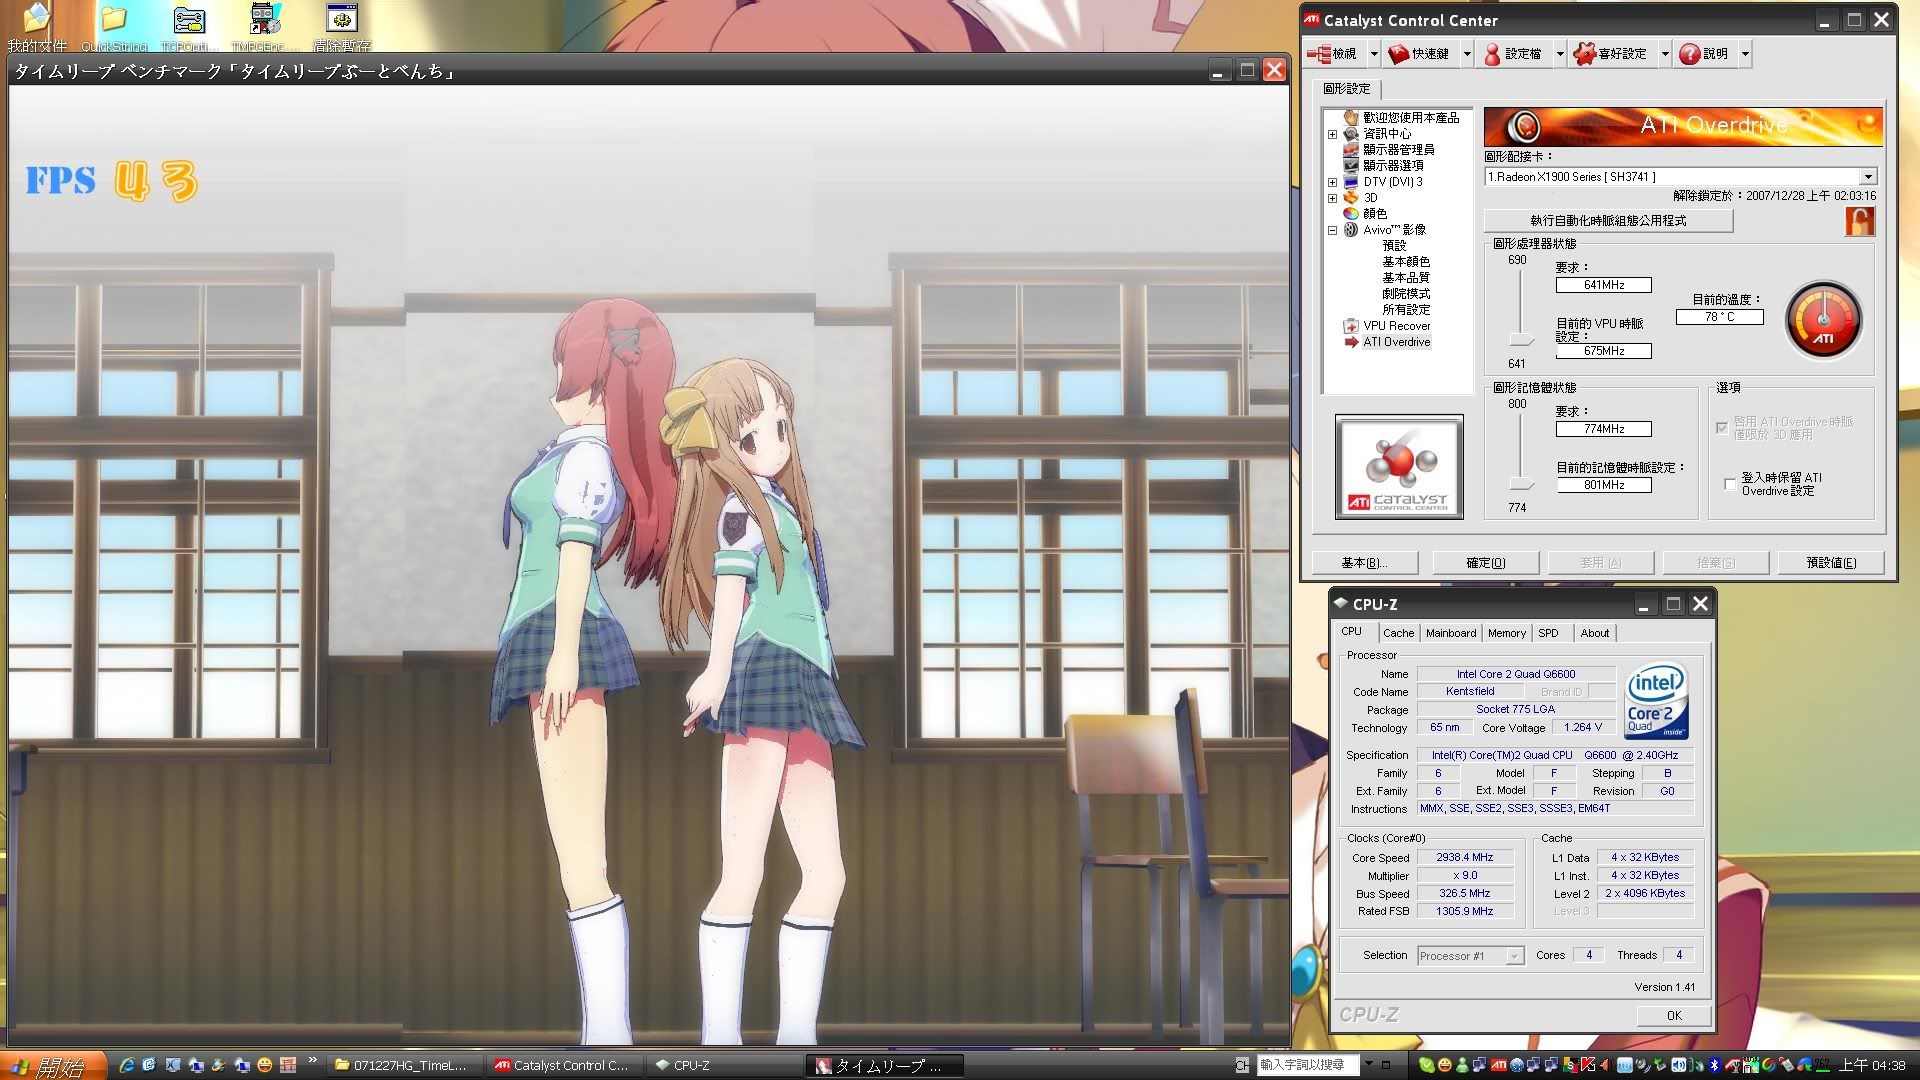This screenshot has width=1920, height=1080.
Task: Click the 執行自動化時脈組態公用程式 button
Action: coord(1607,221)
